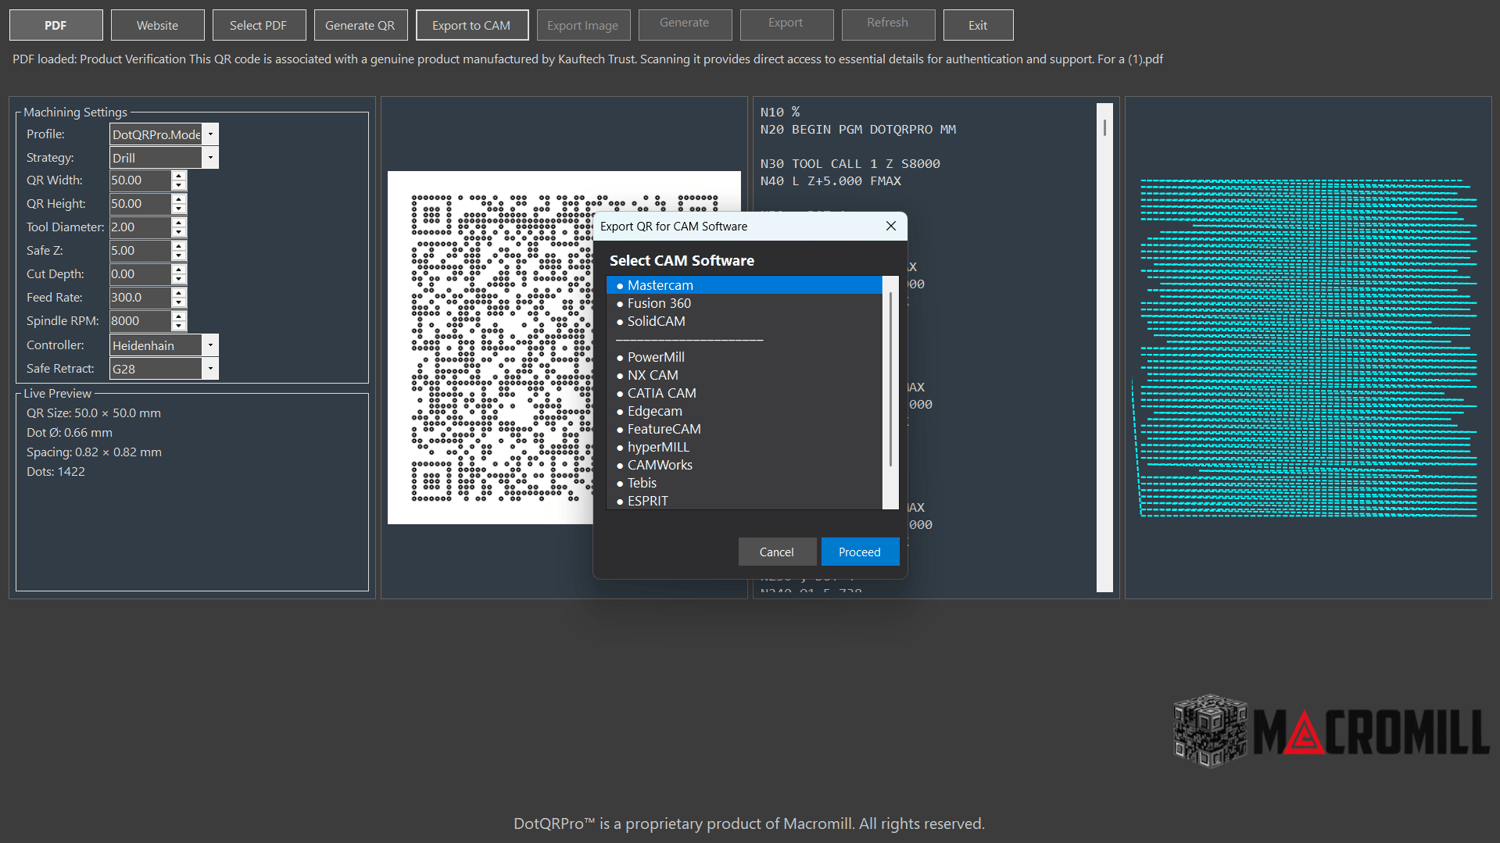
Task: Click Export to CAM button
Action: (x=471, y=25)
